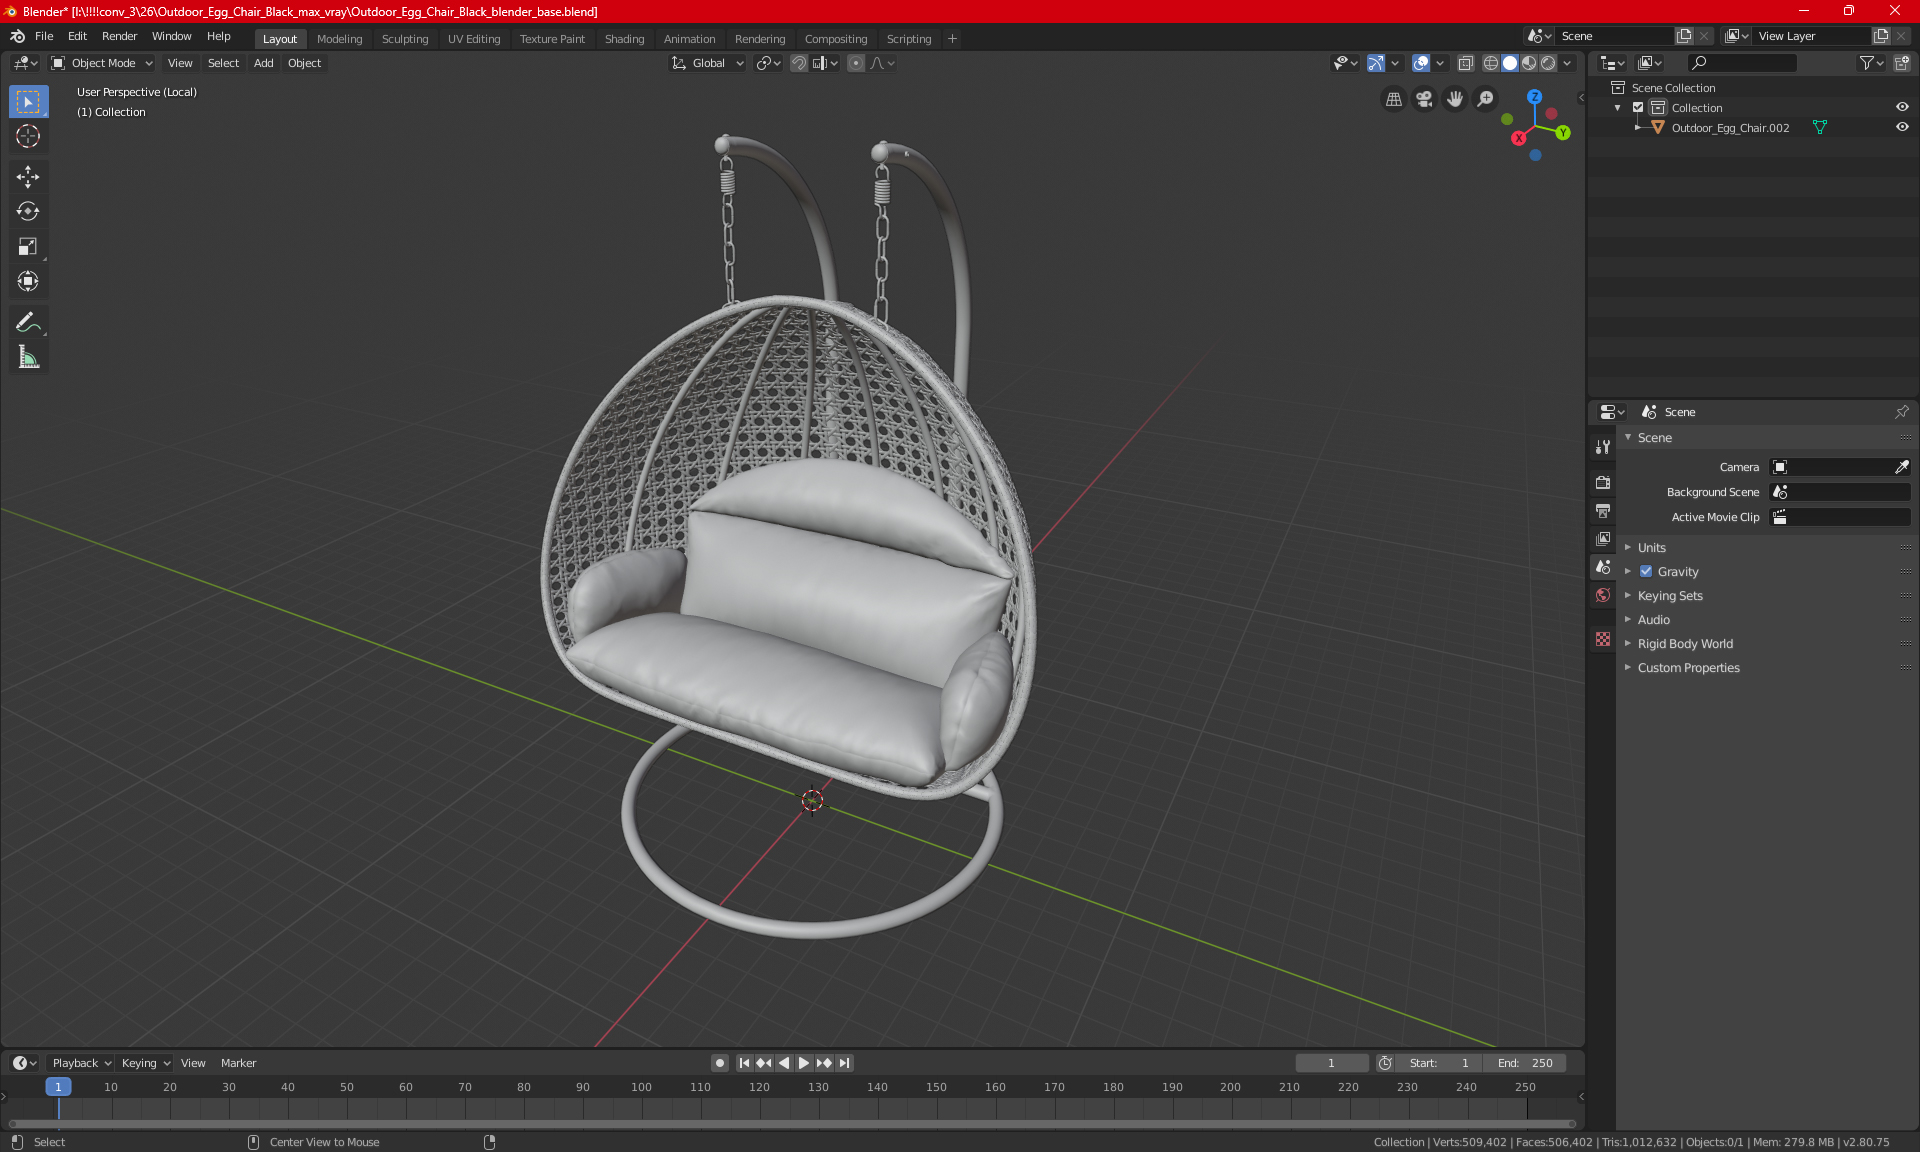Screen dimensions: 1920x1152
Task: Activate the Annotate pencil tool
Action: click(28, 322)
